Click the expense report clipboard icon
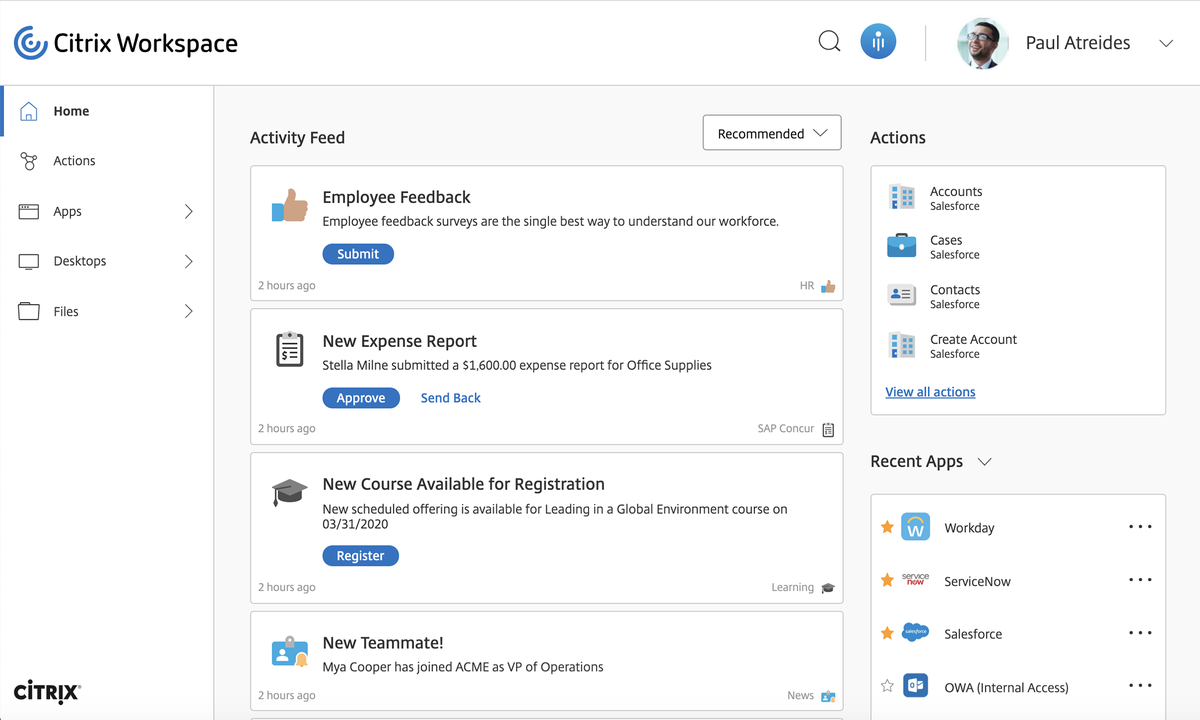The image size is (1200, 720). click(290, 349)
